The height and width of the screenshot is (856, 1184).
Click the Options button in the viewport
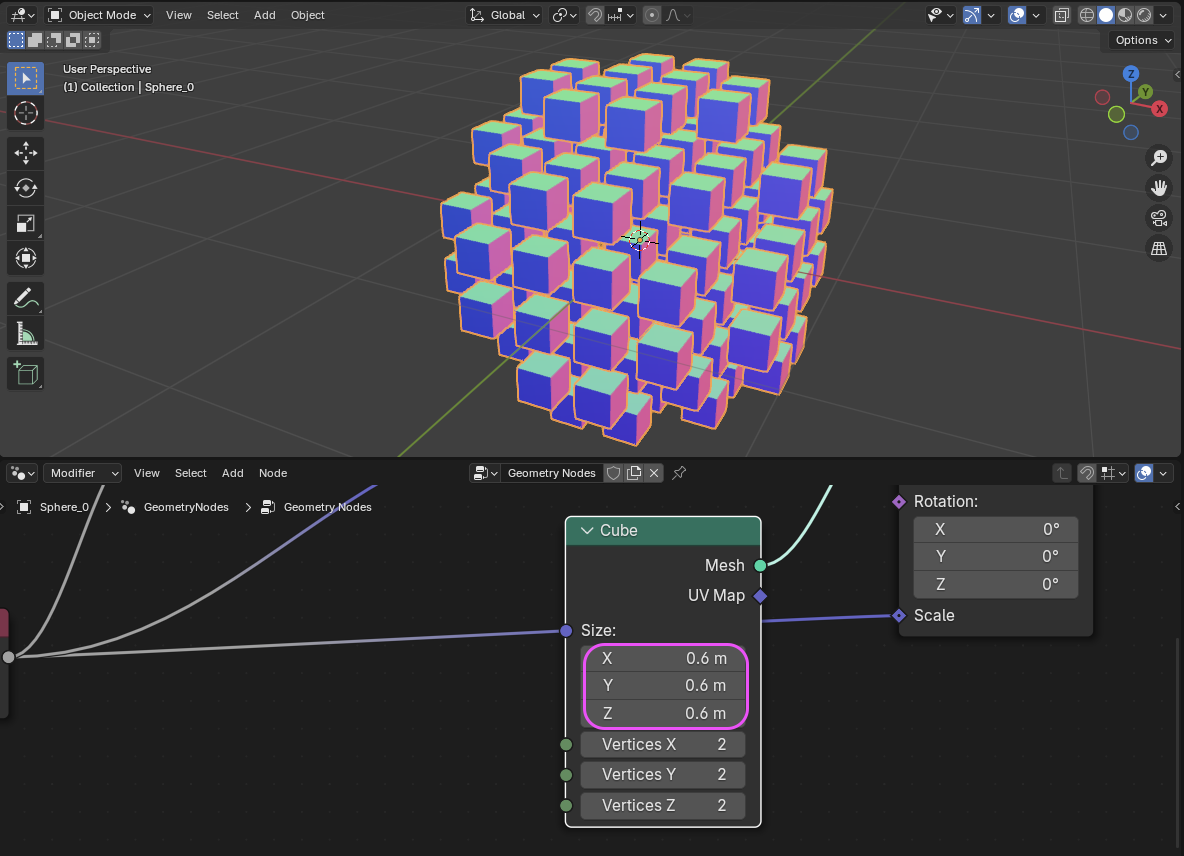pos(1142,40)
